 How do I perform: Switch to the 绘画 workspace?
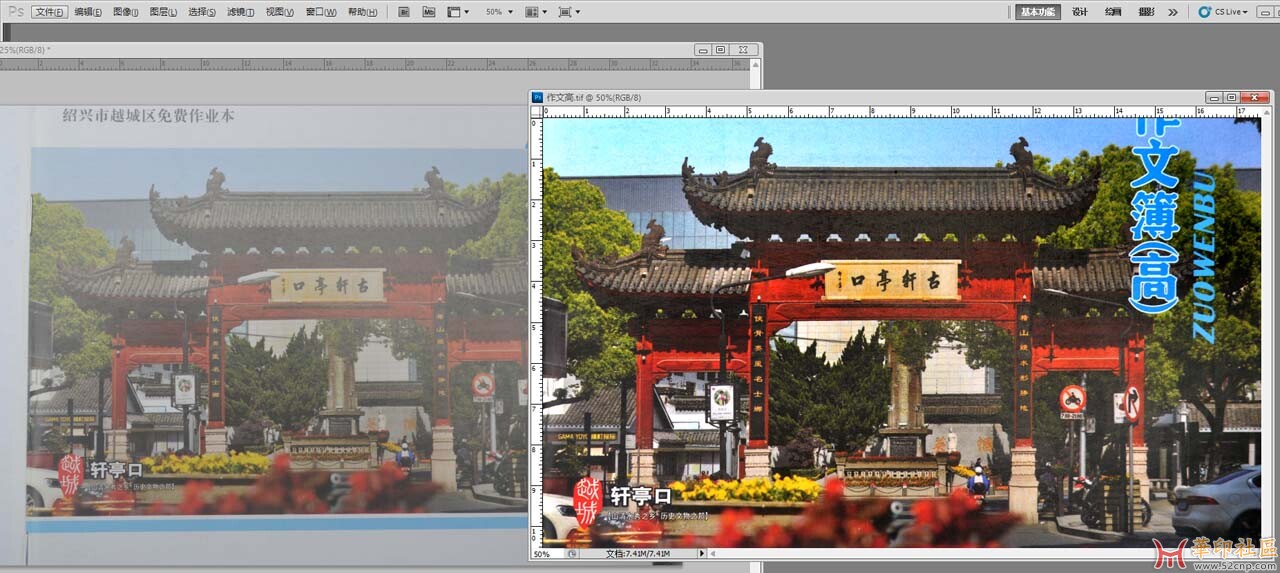(1113, 12)
